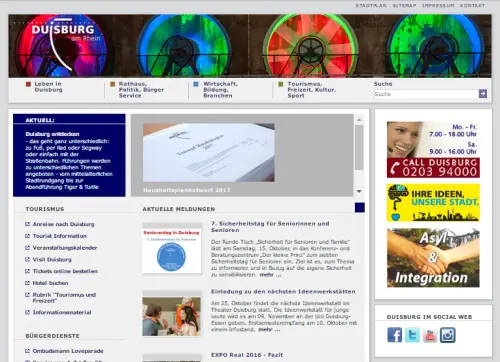Click the external-link icon beside Tickets online bestellen
This screenshot has height=362, width=500.
click(x=27, y=271)
